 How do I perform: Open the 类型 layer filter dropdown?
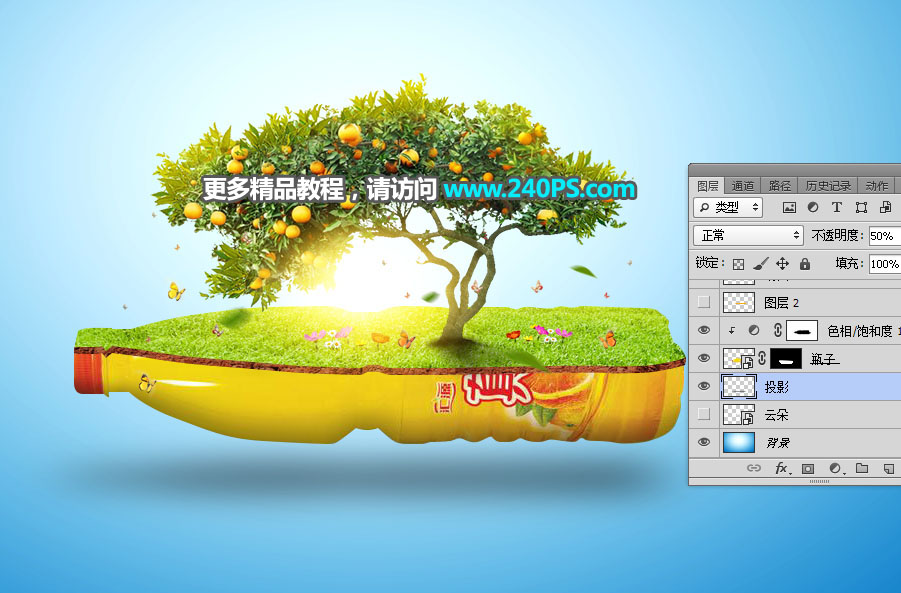point(728,207)
